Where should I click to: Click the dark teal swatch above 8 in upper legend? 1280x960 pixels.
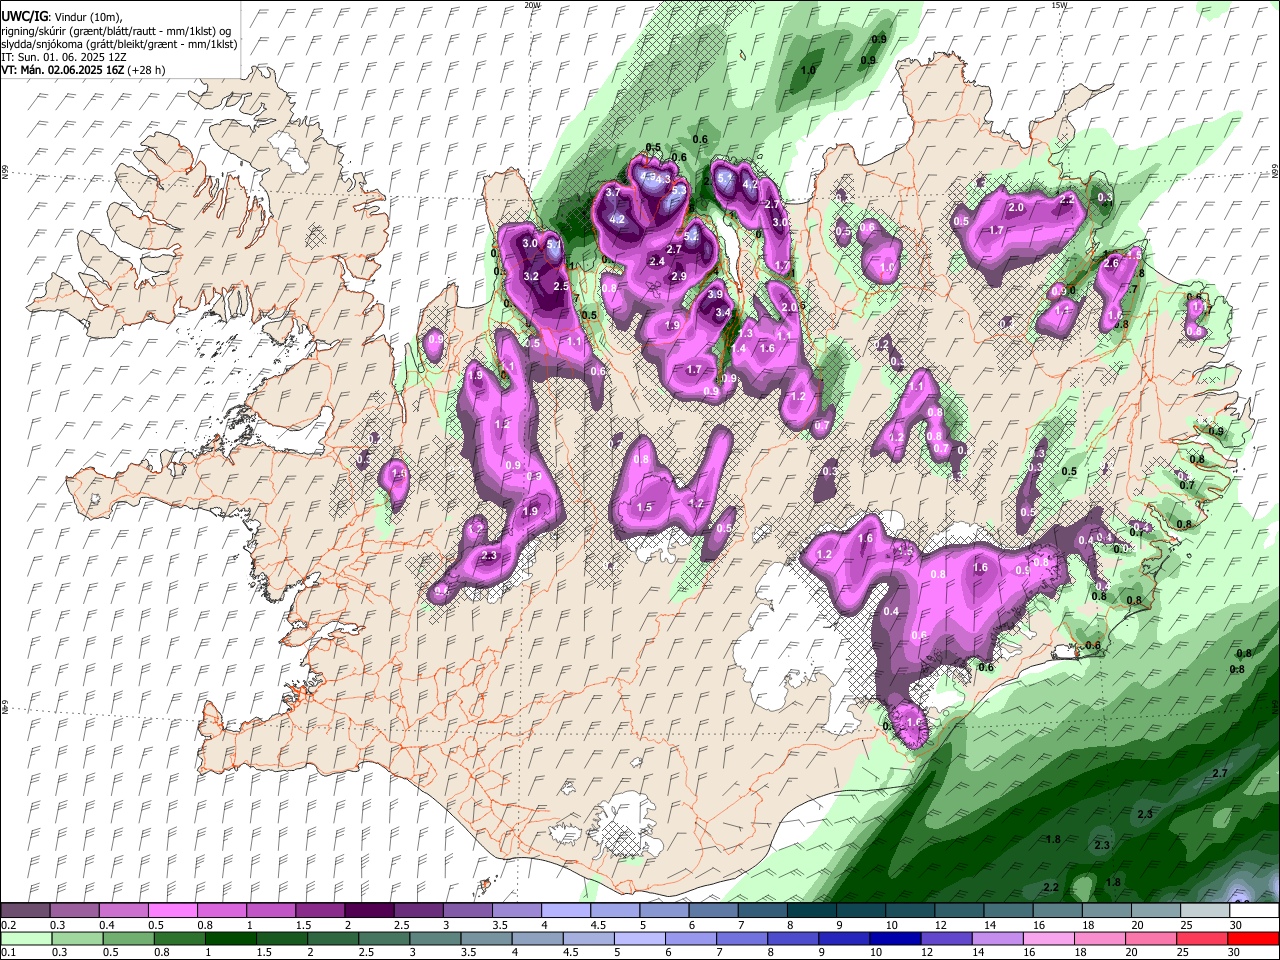[x=811, y=911]
